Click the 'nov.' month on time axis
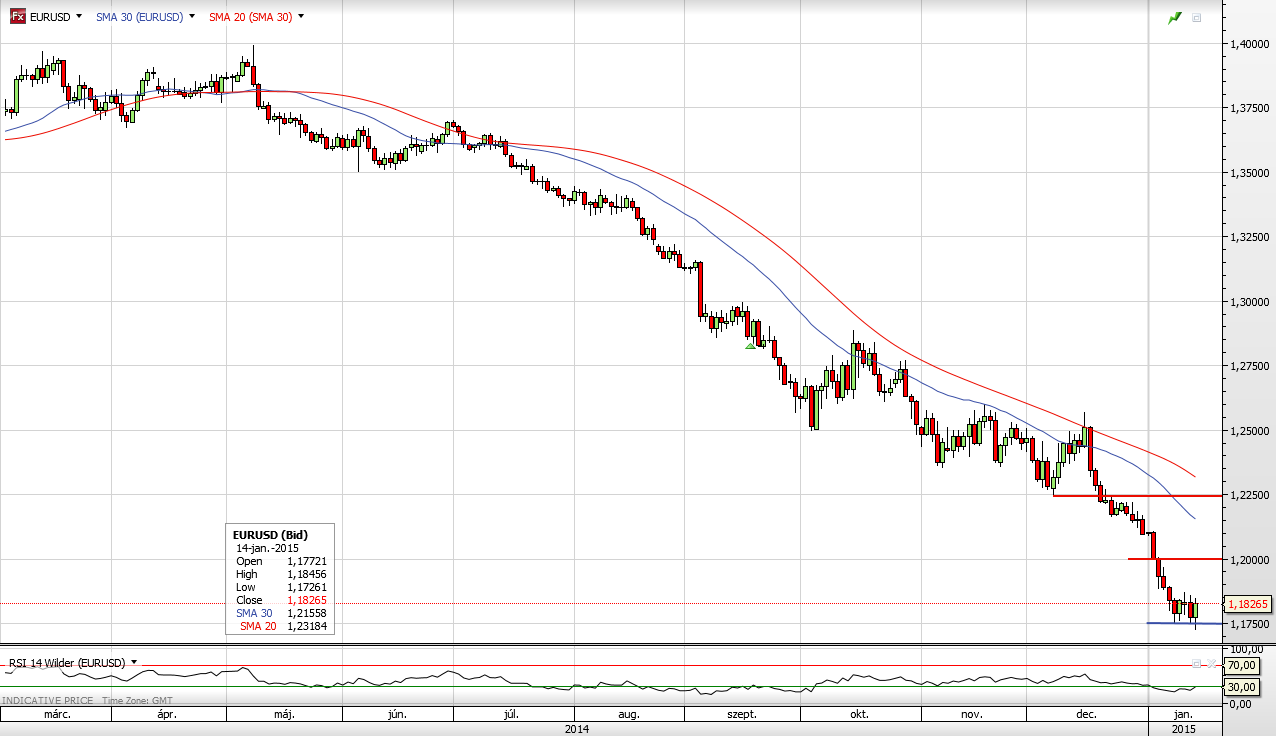 (971, 715)
